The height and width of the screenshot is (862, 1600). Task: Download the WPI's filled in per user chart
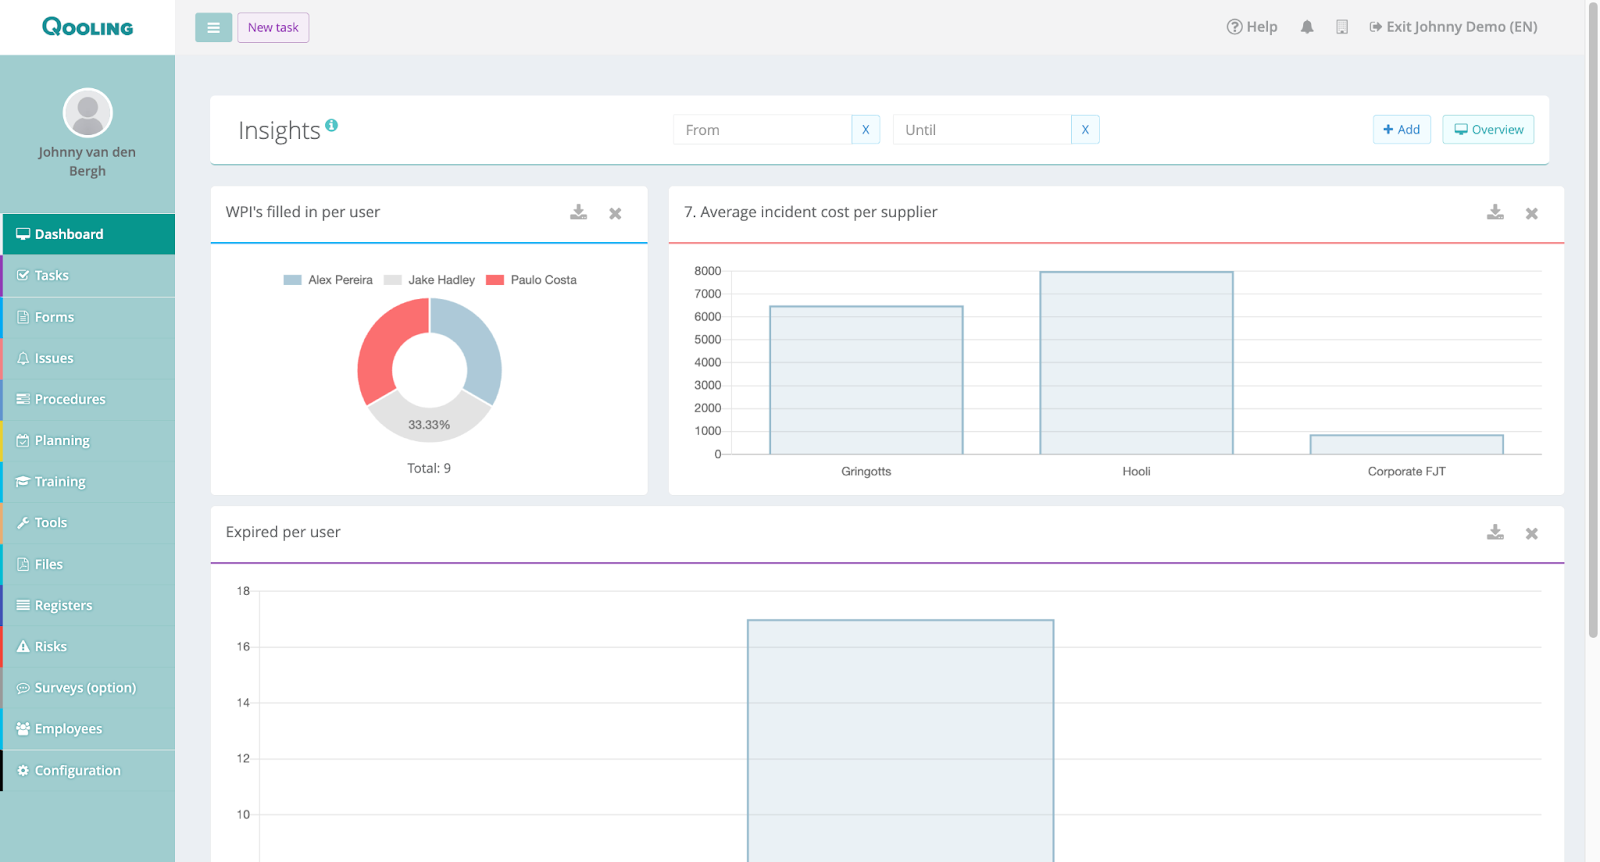[x=579, y=212]
